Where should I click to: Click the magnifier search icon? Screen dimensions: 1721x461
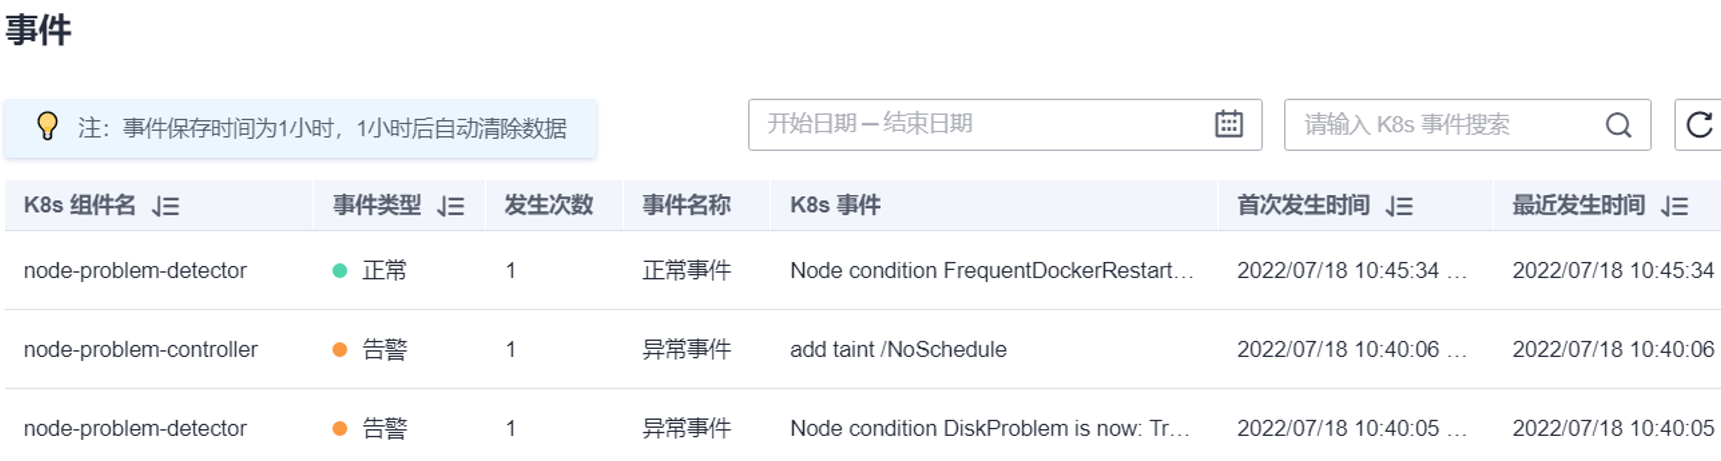click(x=1618, y=125)
